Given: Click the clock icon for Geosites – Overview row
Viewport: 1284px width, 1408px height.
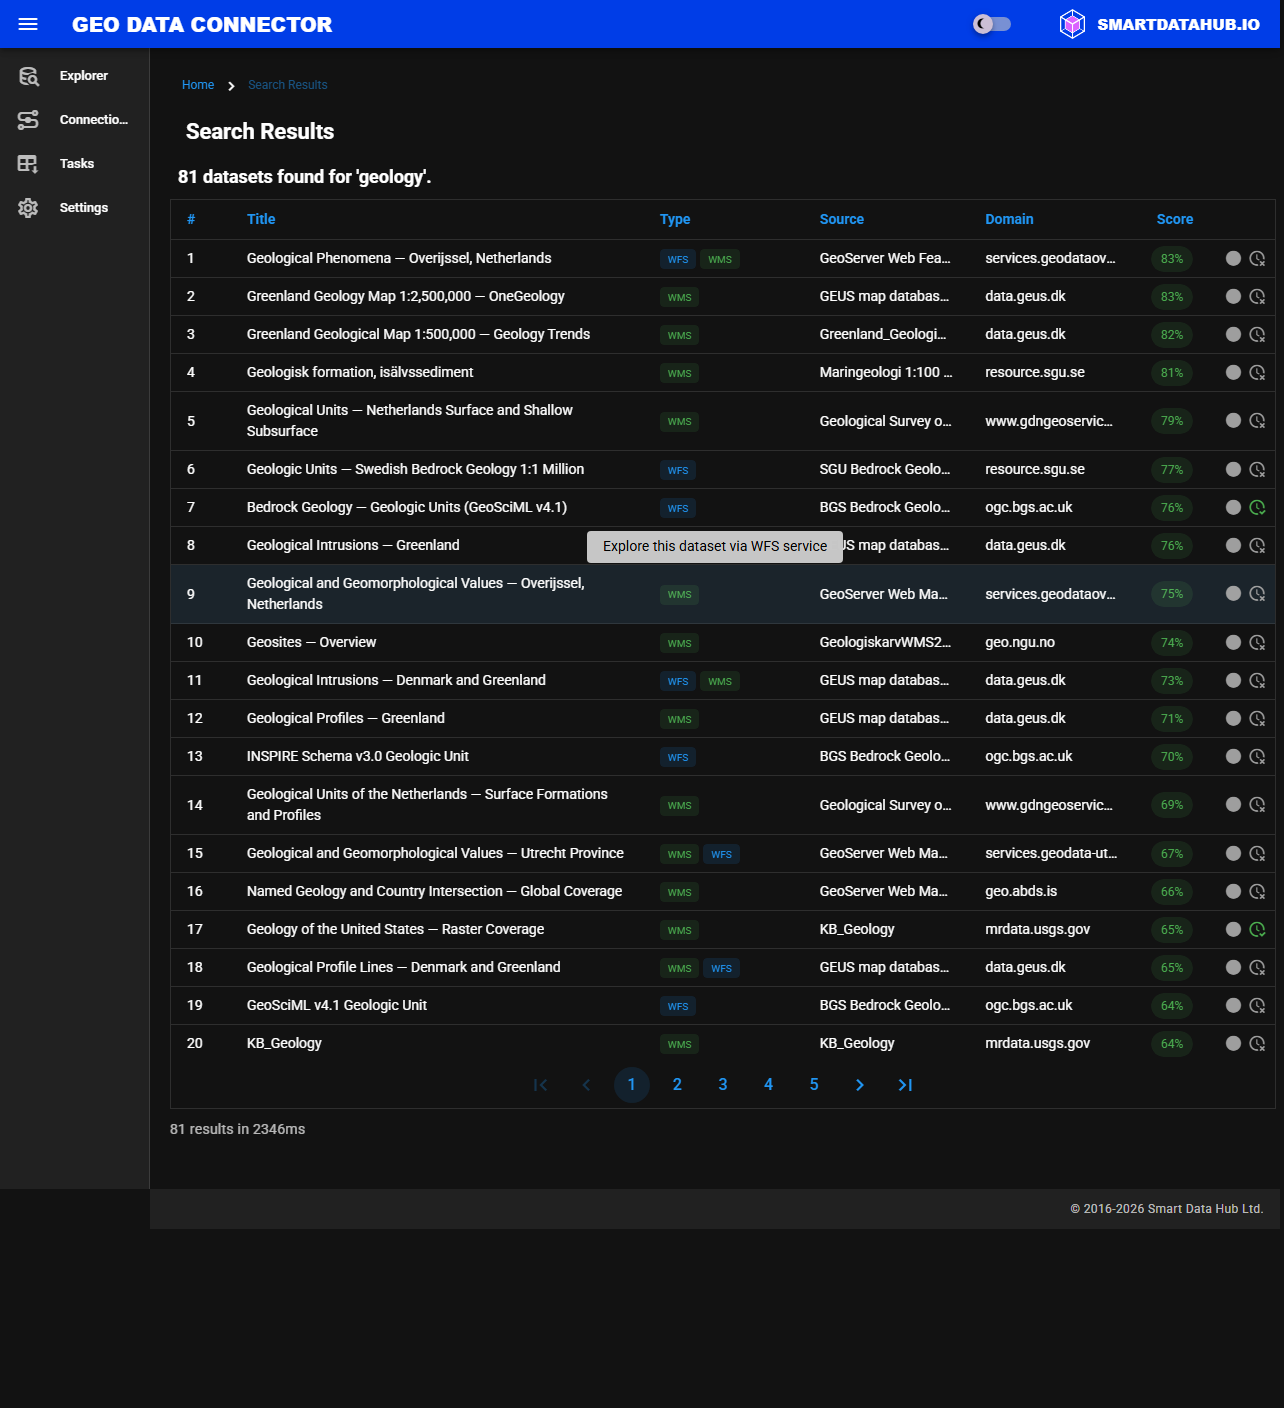Looking at the screenshot, I should point(1258,642).
